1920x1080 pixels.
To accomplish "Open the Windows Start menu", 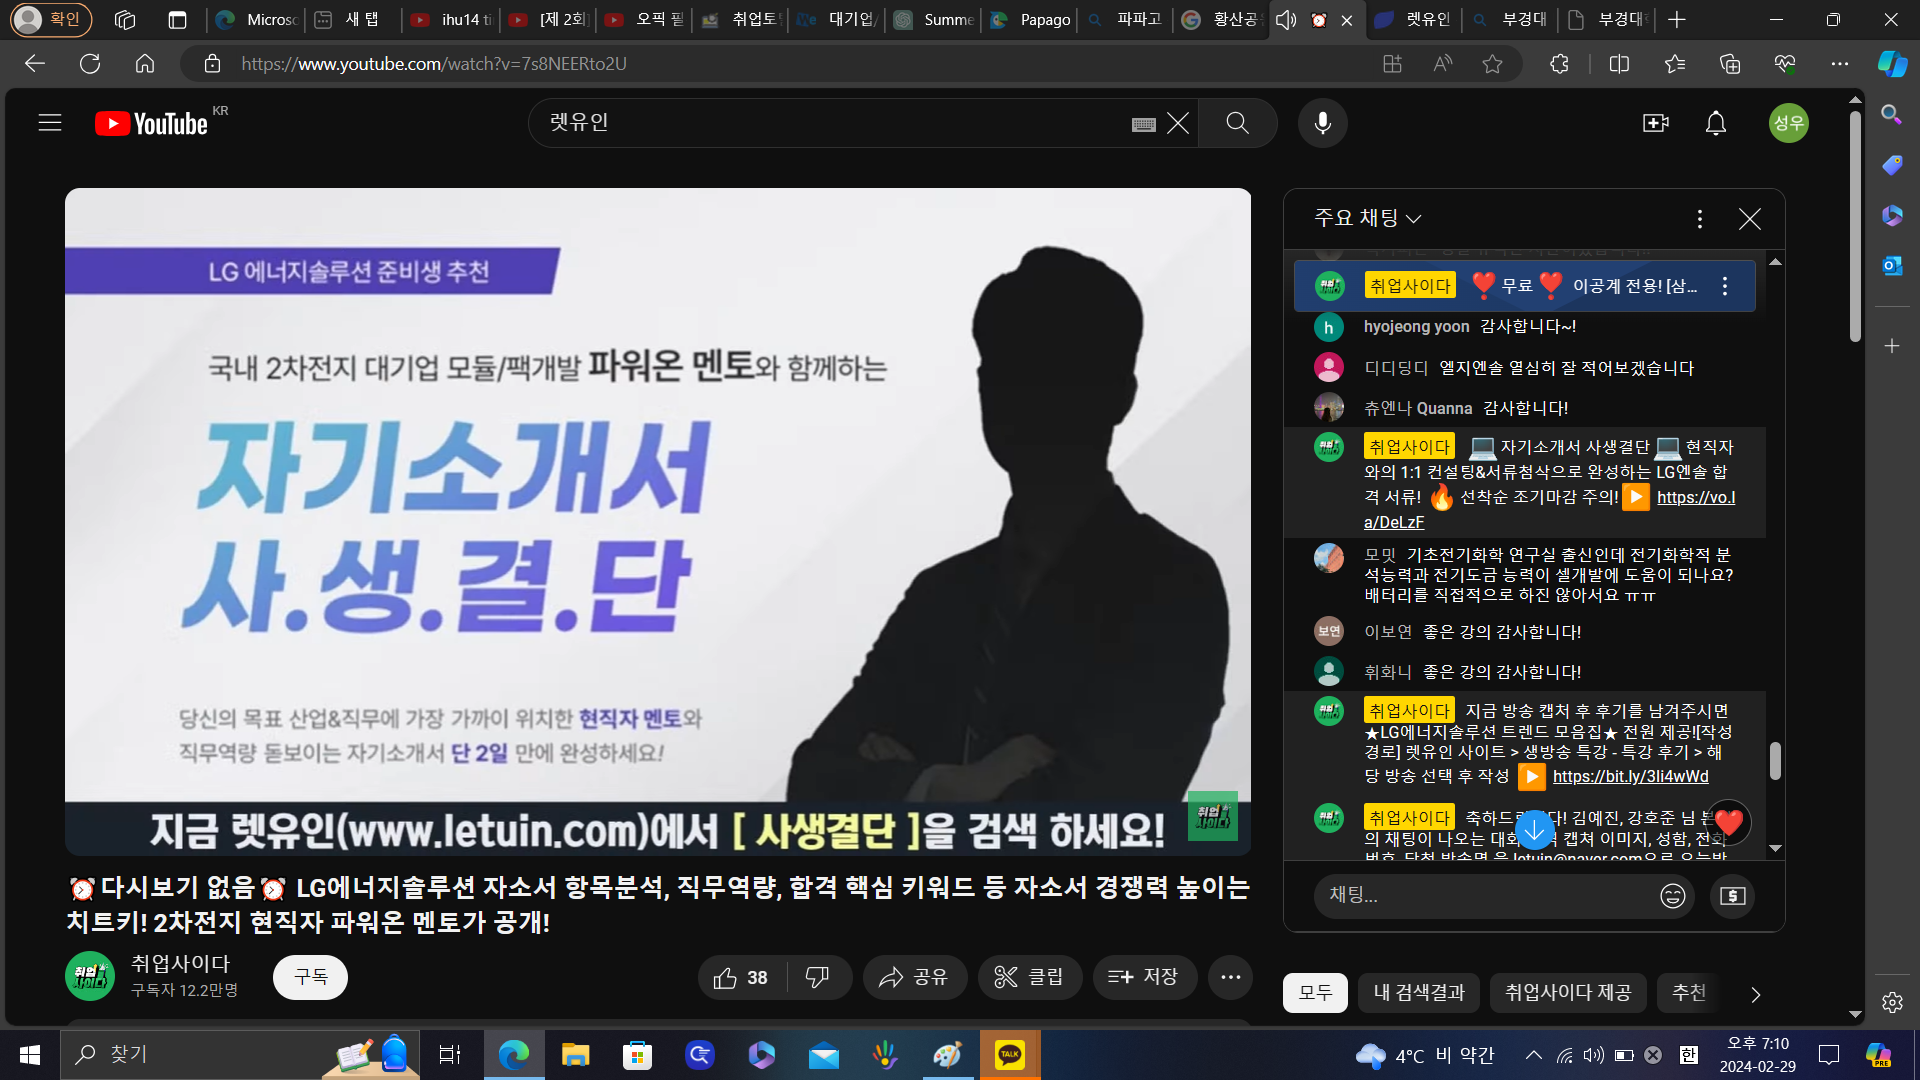I will point(30,1055).
